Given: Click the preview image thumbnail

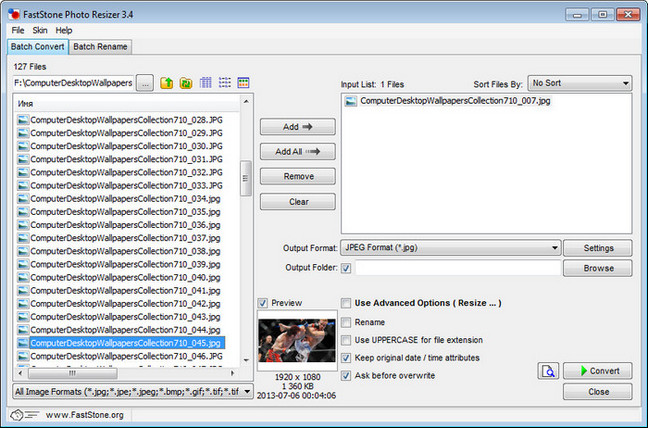Looking at the screenshot, I should [297, 340].
